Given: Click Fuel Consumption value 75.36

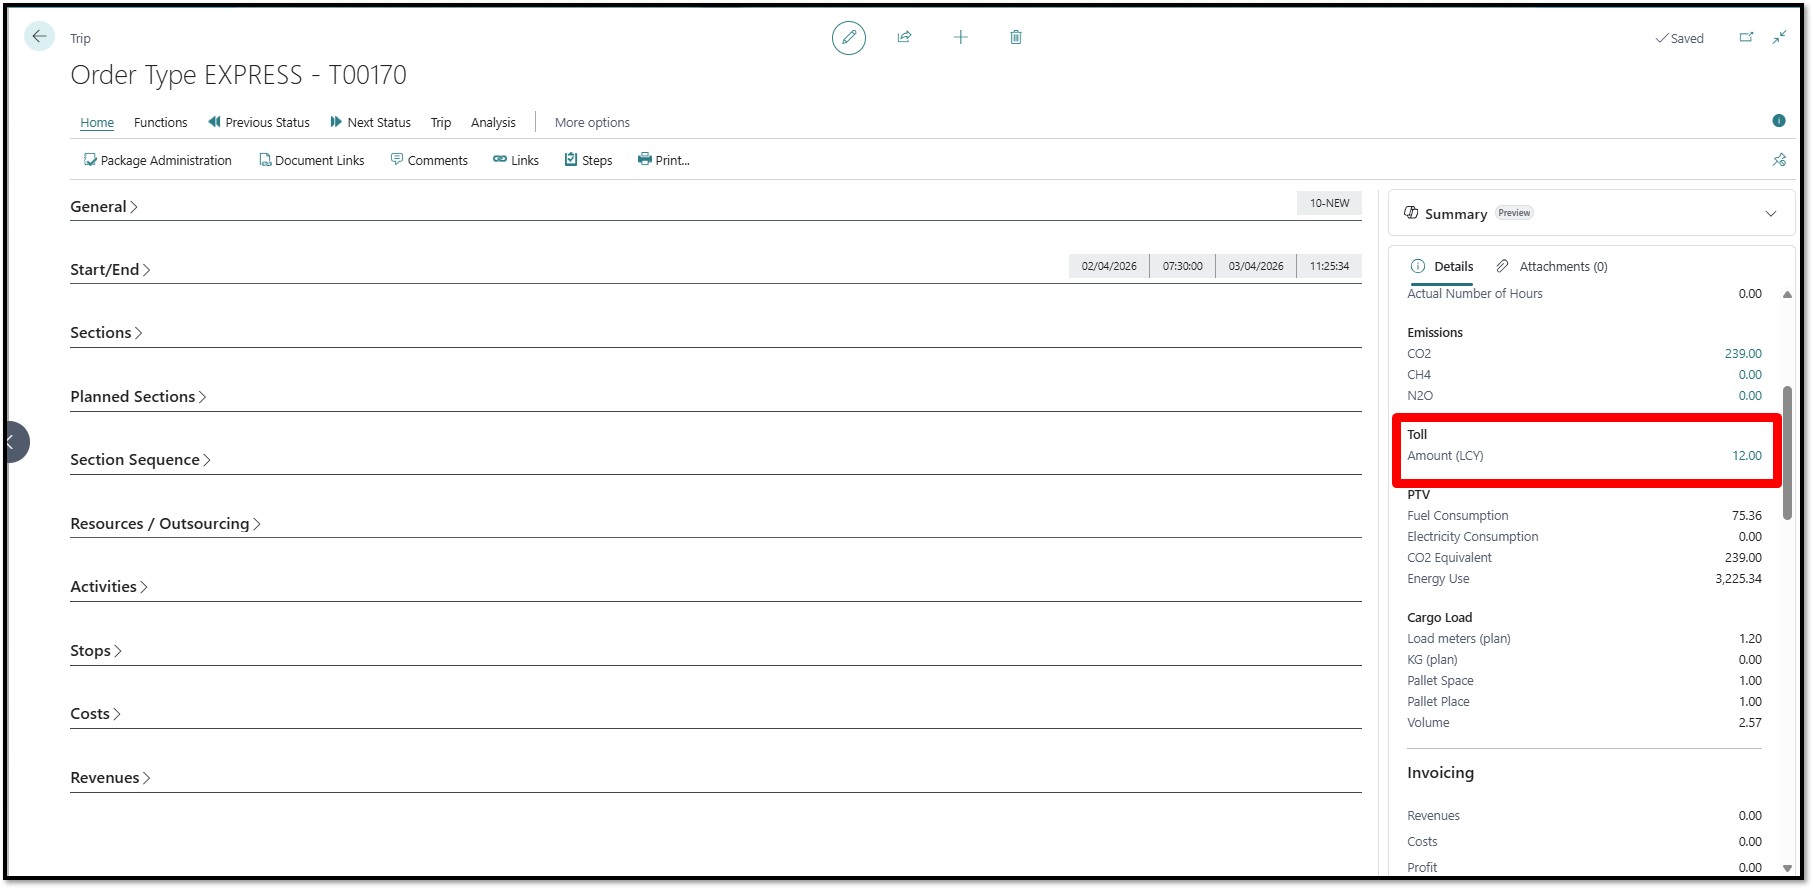Looking at the screenshot, I should [x=1747, y=516].
